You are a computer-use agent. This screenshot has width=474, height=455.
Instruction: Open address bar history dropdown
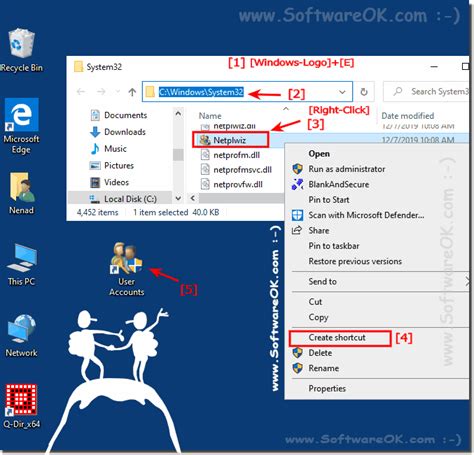342,92
